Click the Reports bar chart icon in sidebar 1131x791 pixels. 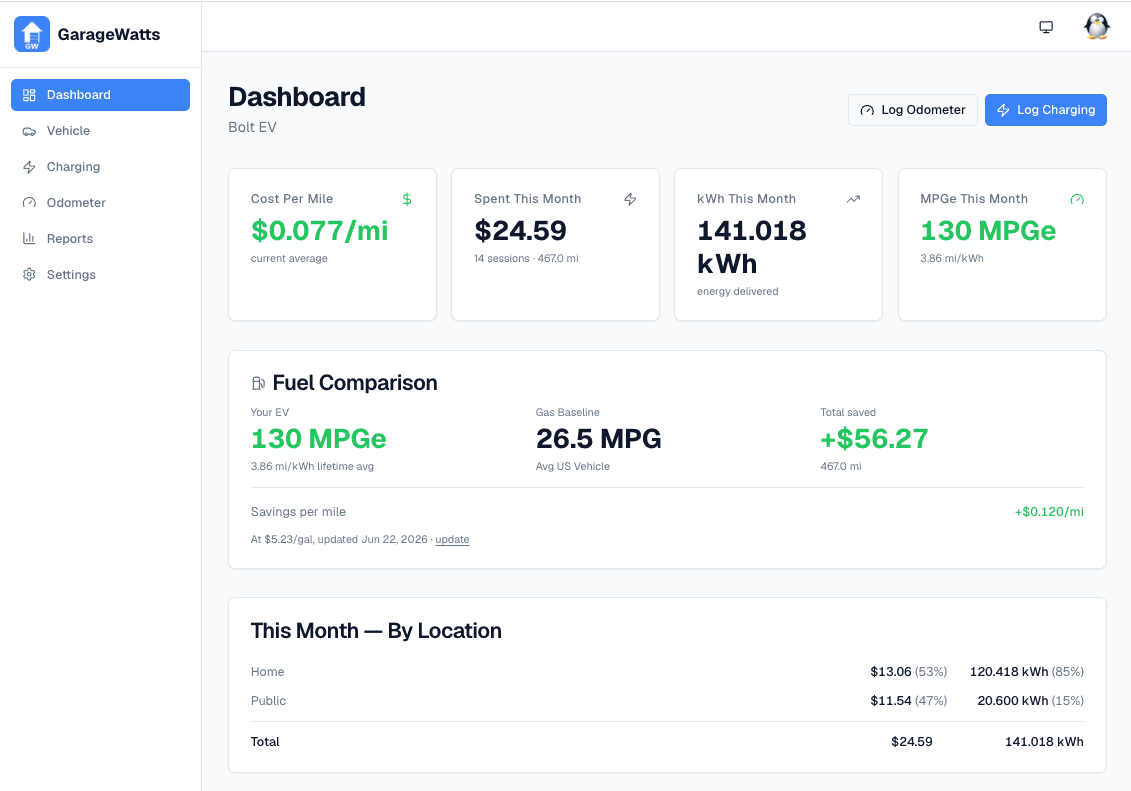(29, 239)
